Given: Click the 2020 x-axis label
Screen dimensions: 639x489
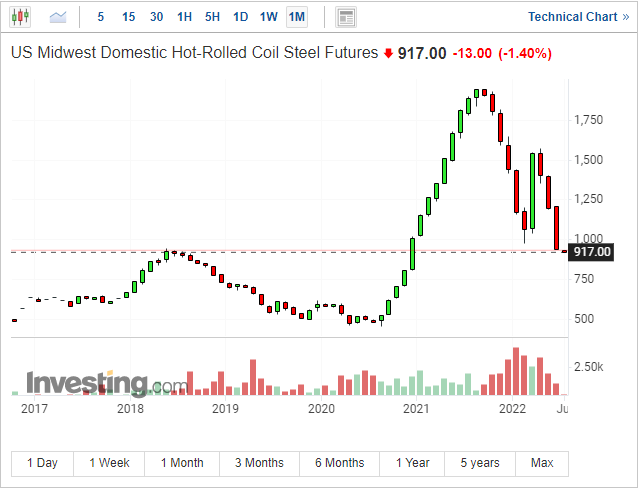Looking at the screenshot, I should point(321,408).
